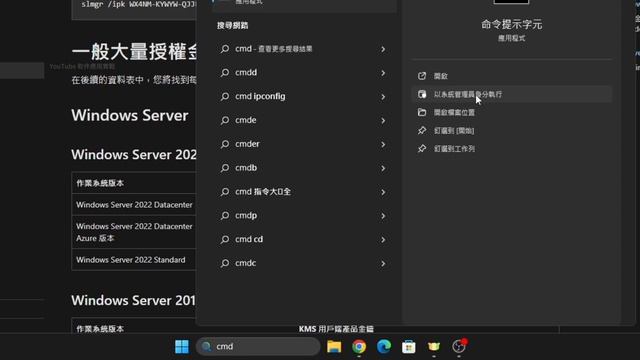Click the search icon beside 'cmd ipconfig'
Image resolution: width=640 pixels, height=360 pixels.
(225, 96)
